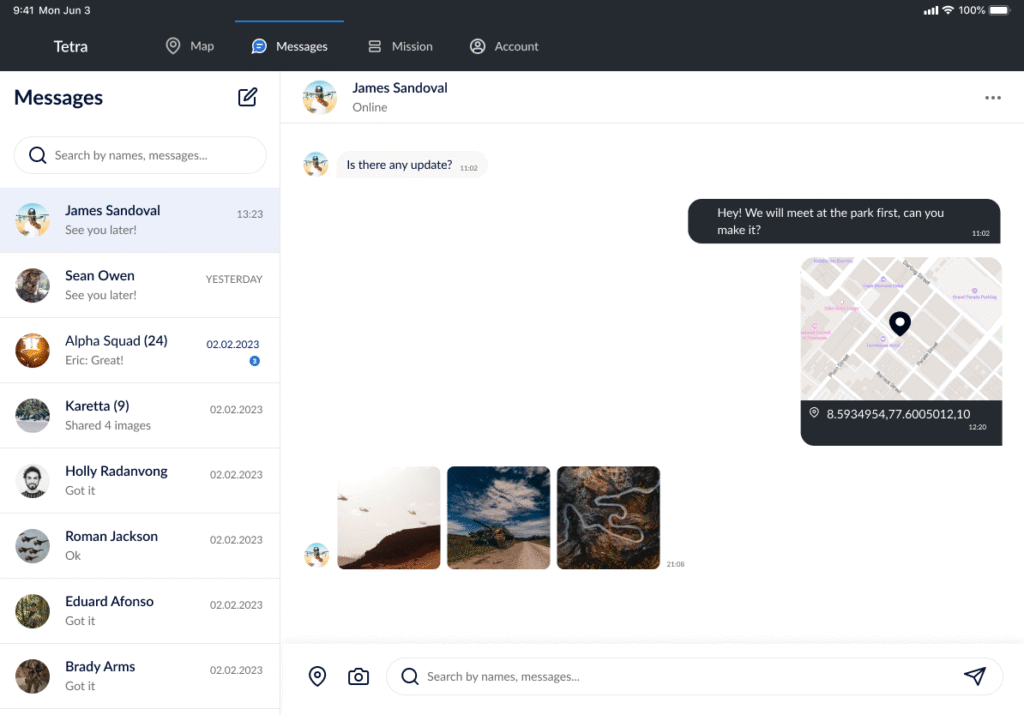
Task: Click the camera icon in message bar
Action: pyautogui.click(x=358, y=677)
